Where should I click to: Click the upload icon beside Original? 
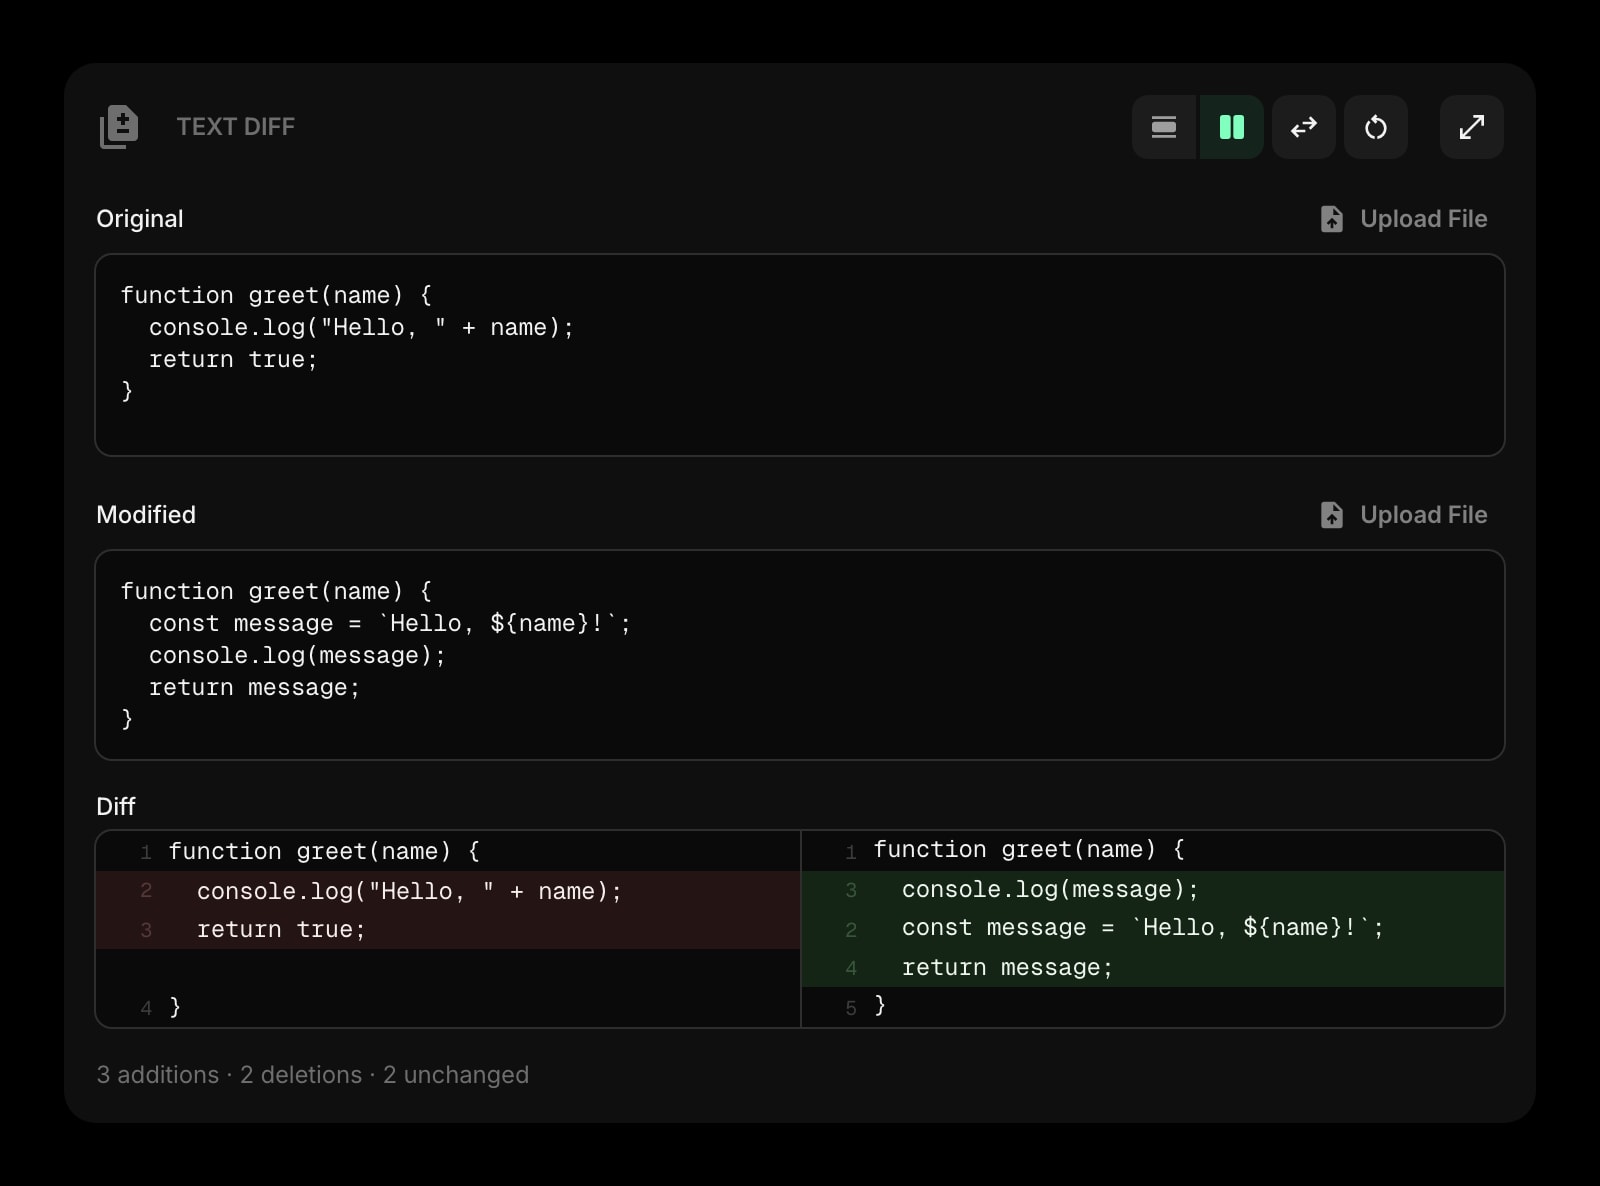1331,219
